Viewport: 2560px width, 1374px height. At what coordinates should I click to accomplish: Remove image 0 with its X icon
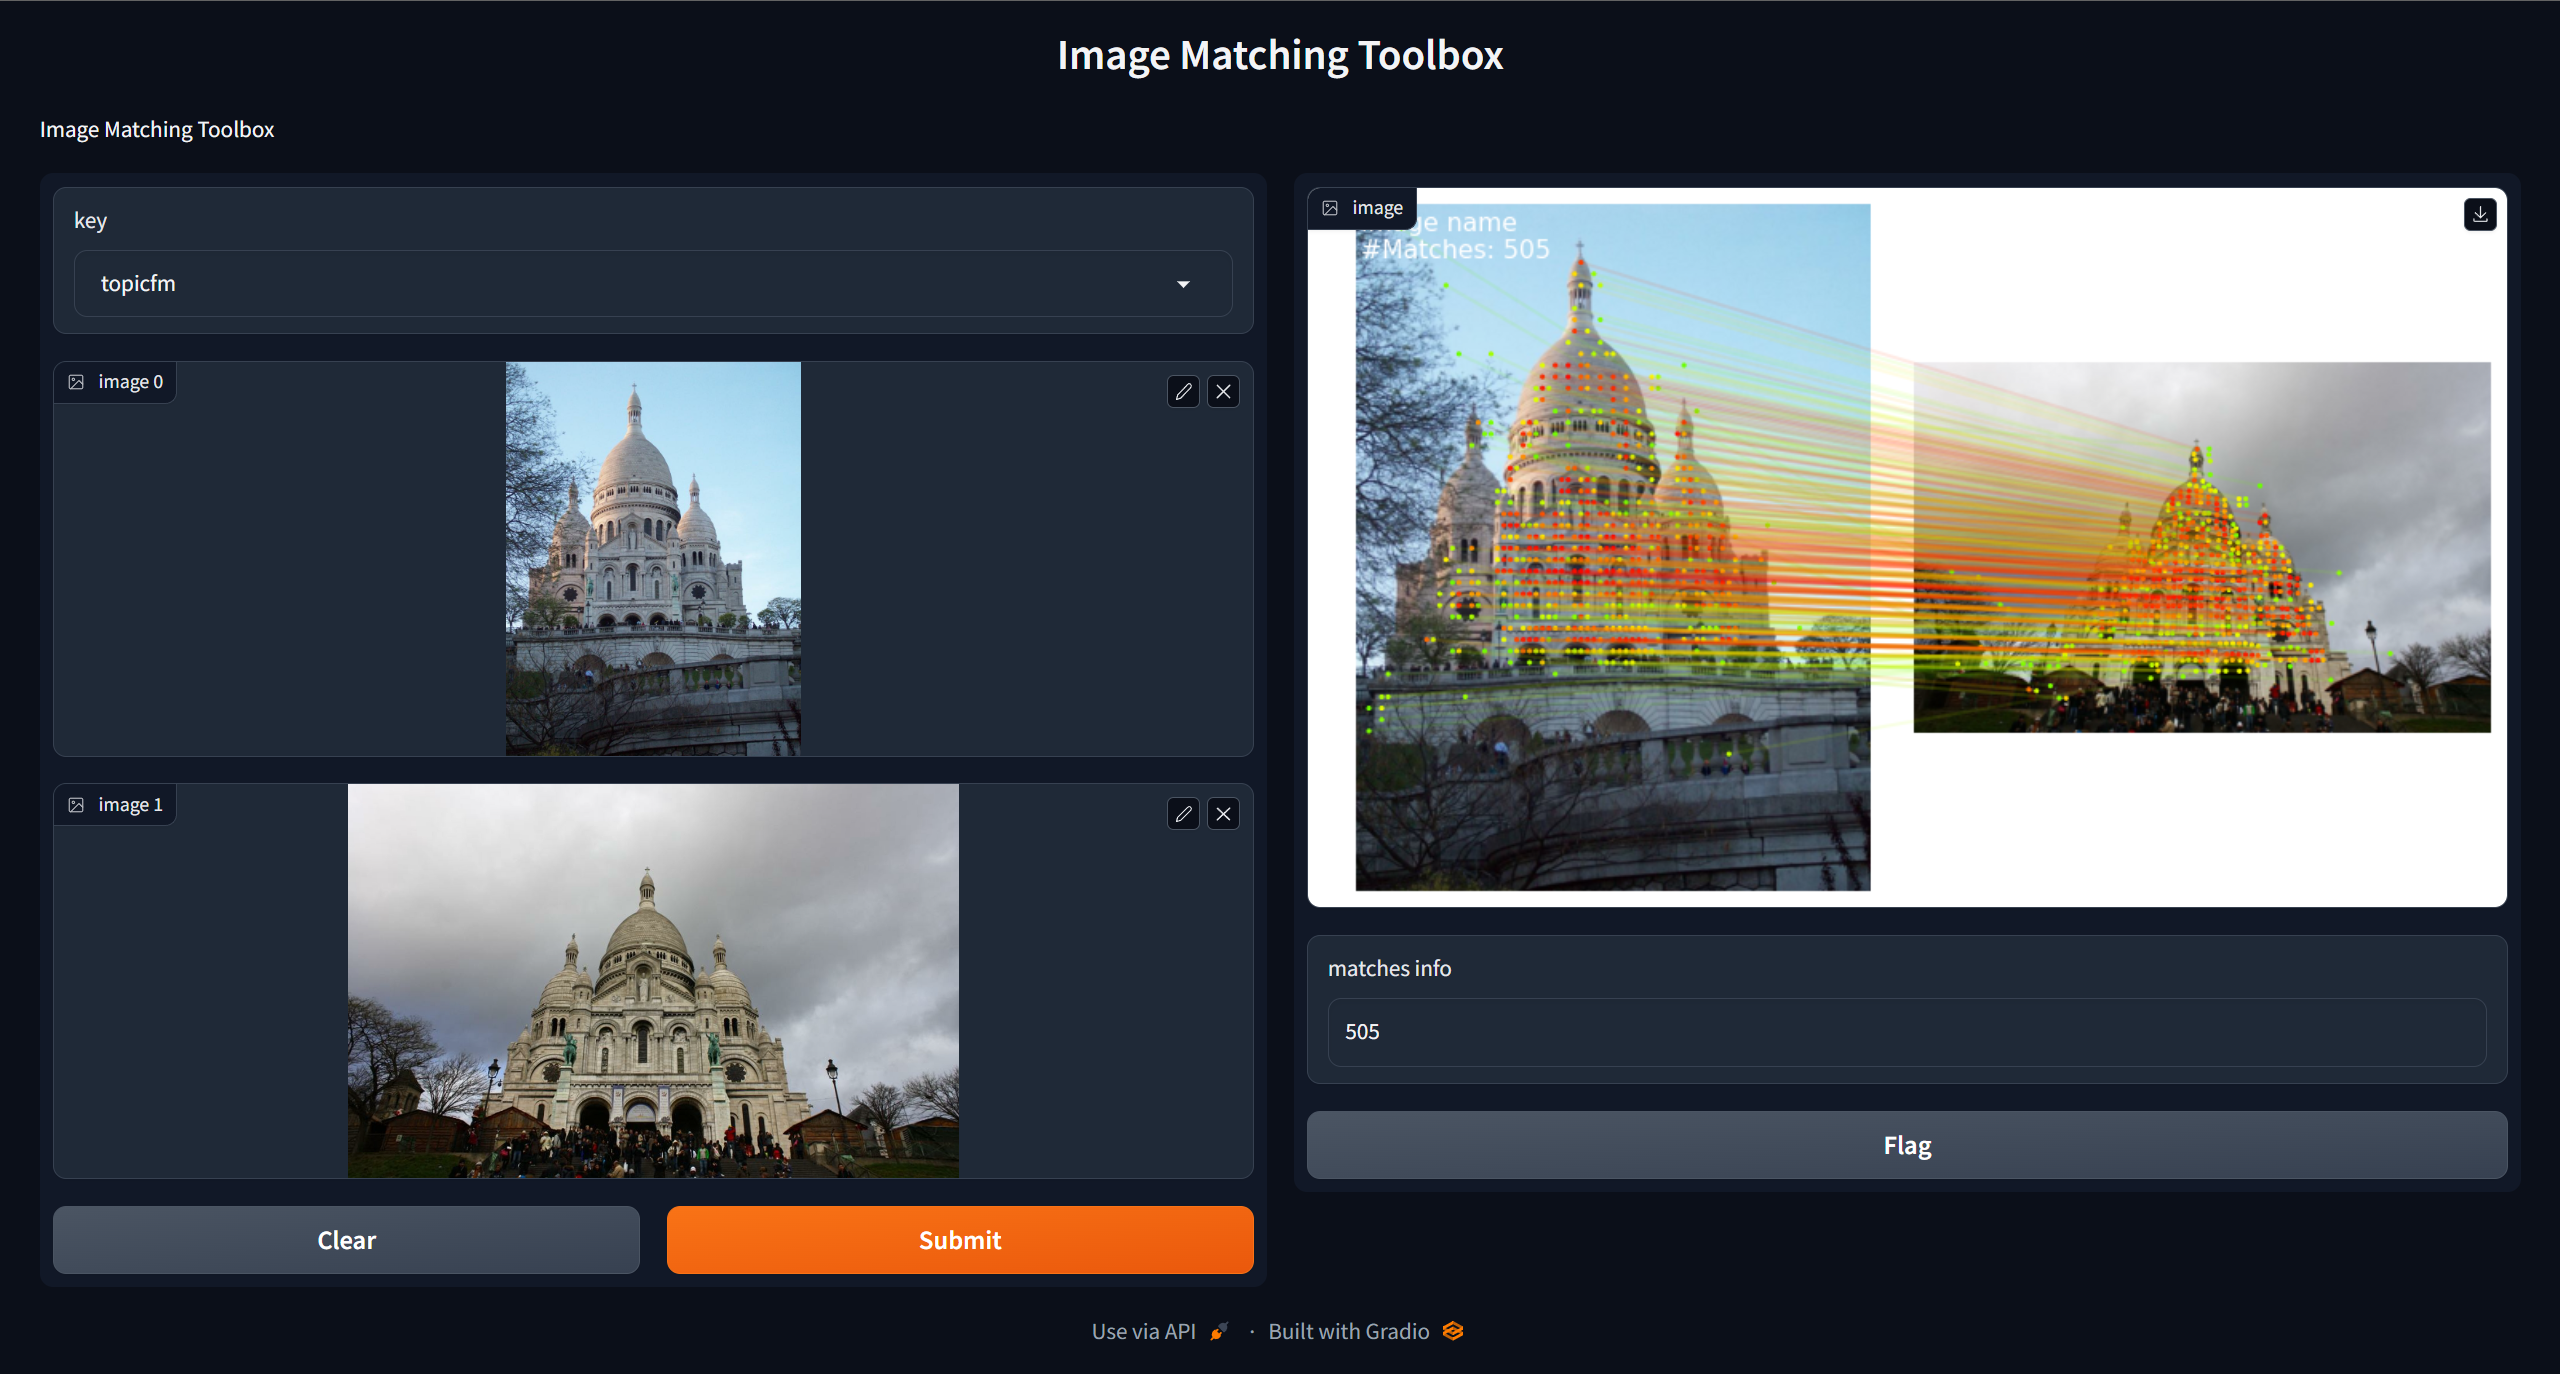tap(1223, 391)
